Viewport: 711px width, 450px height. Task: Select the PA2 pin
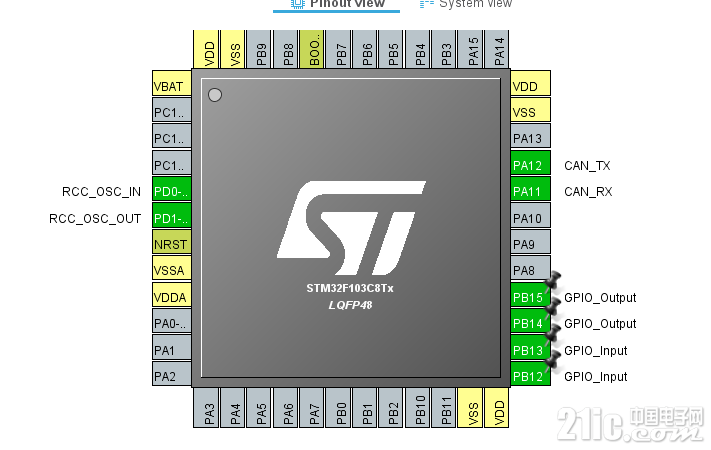coord(171,374)
